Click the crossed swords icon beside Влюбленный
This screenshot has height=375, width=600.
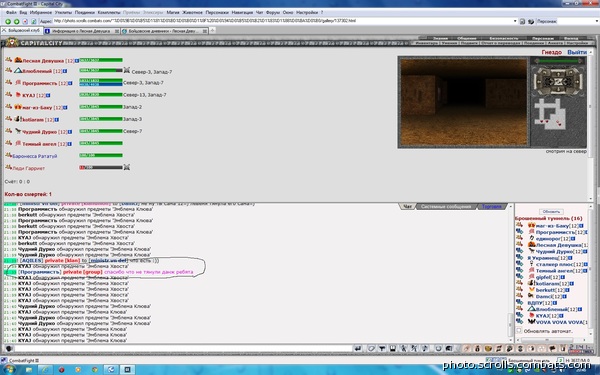pos(127,70)
